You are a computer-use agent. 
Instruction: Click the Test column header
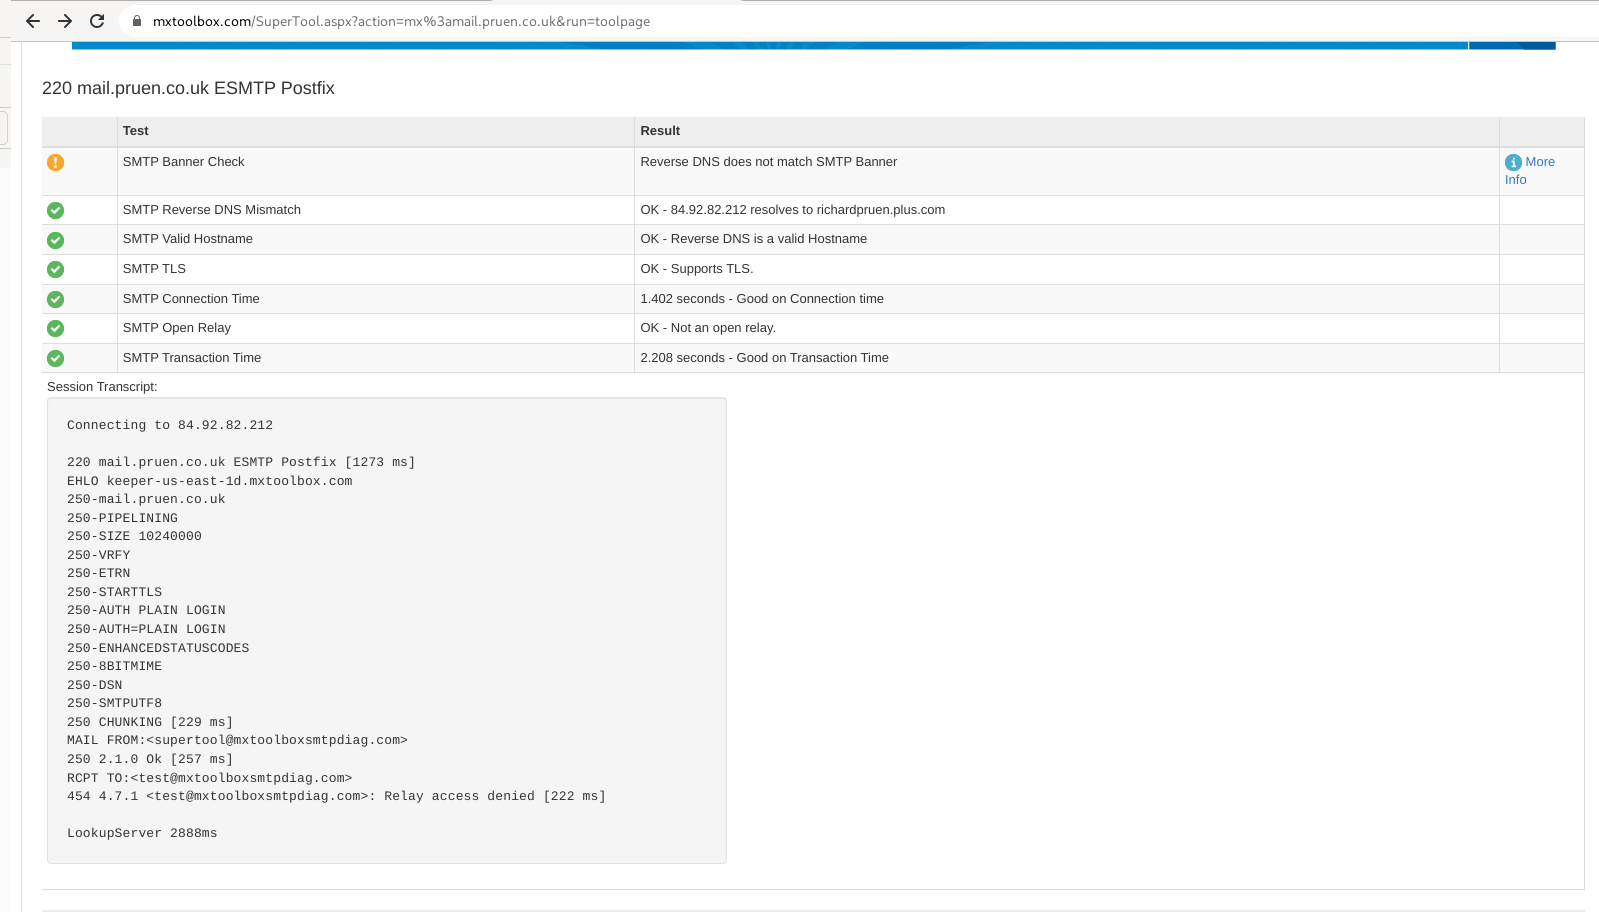click(136, 131)
